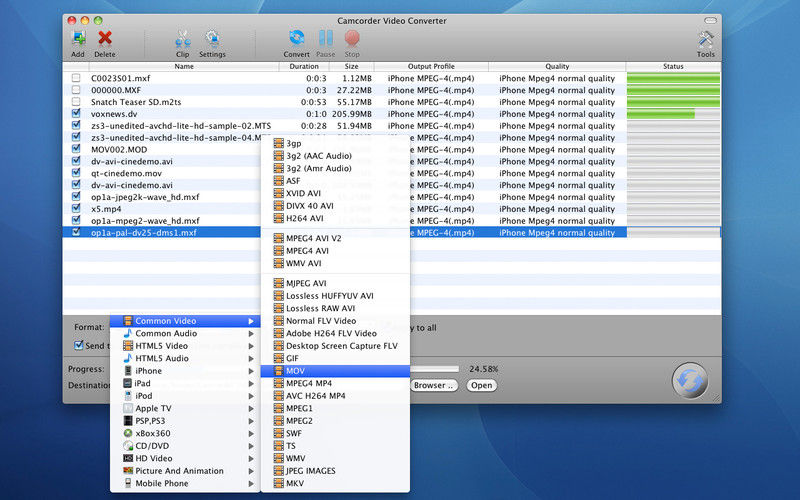Uncheck the voxnews.dv checkbox
The width and height of the screenshot is (800, 500).
point(76,113)
